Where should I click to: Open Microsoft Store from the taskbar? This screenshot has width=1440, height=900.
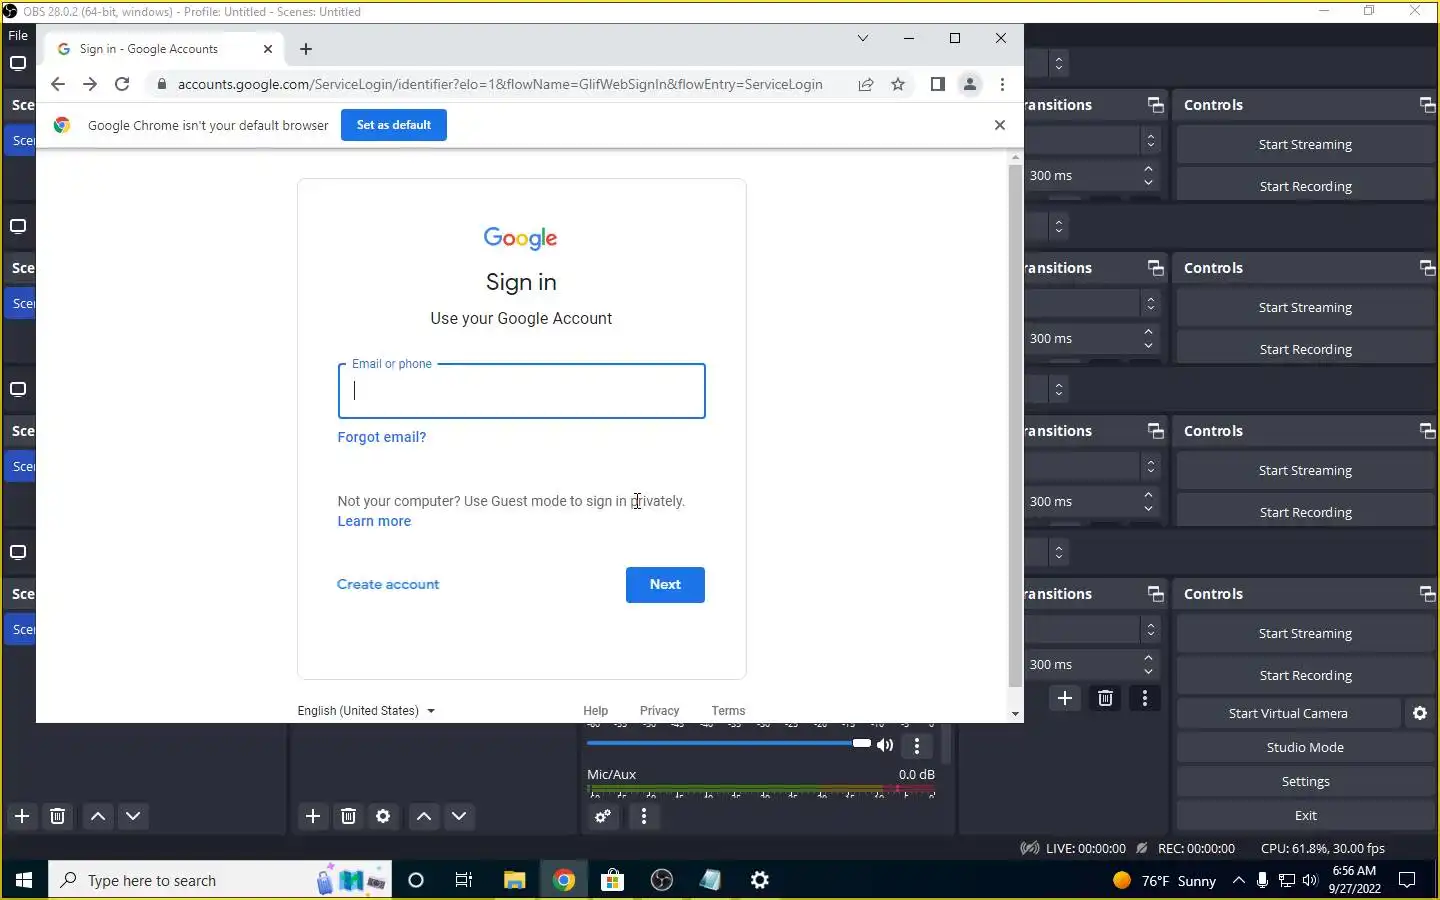pyautogui.click(x=612, y=880)
